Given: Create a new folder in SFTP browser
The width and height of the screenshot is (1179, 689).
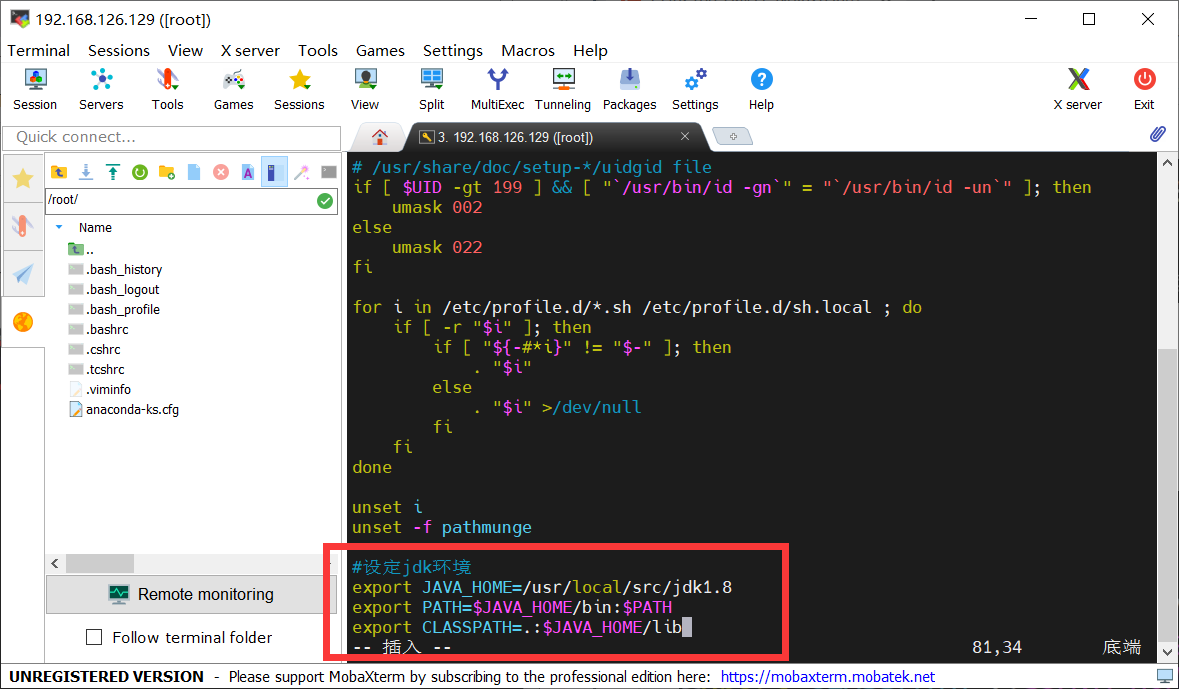Looking at the screenshot, I should point(167,172).
